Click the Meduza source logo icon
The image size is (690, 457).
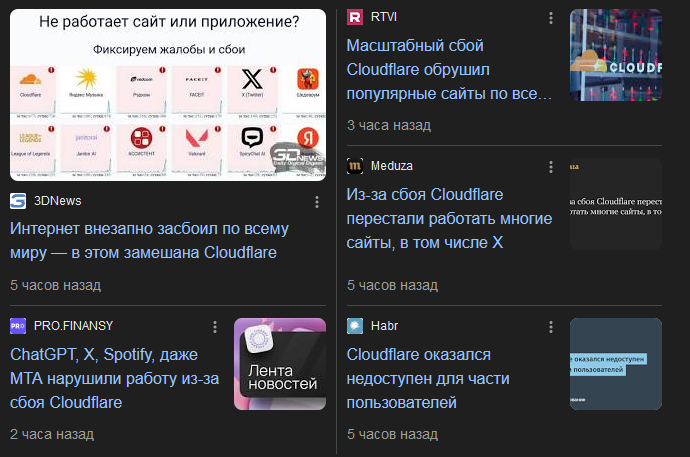pyautogui.click(x=355, y=166)
